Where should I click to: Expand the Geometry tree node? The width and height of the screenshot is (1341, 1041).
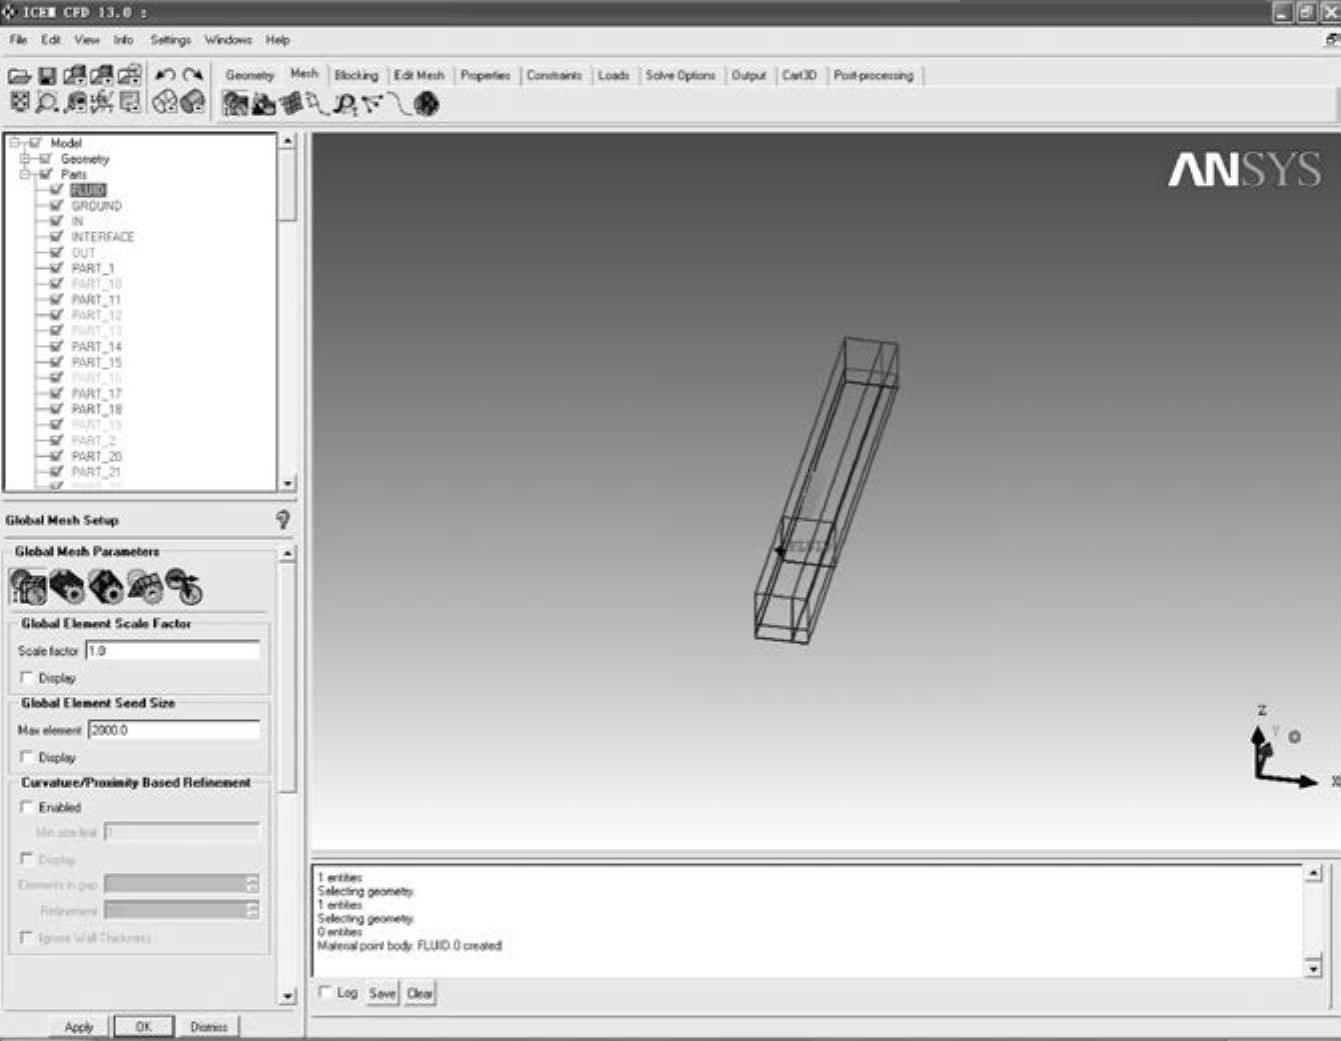[25, 159]
